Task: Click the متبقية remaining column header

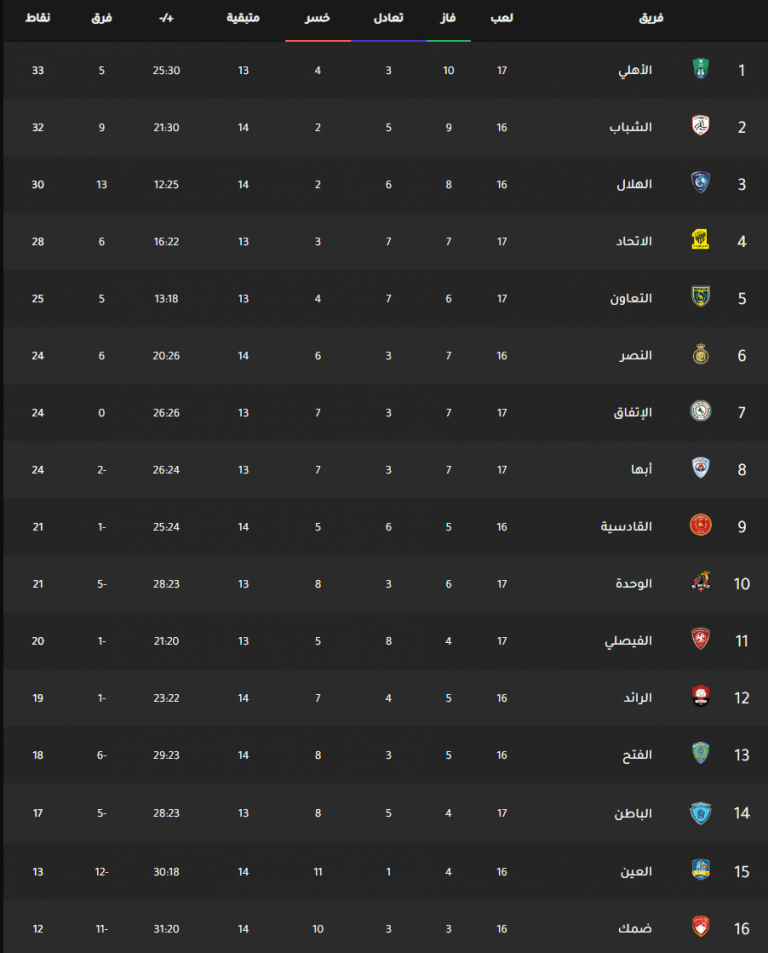Action: pyautogui.click(x=243, y=18)
